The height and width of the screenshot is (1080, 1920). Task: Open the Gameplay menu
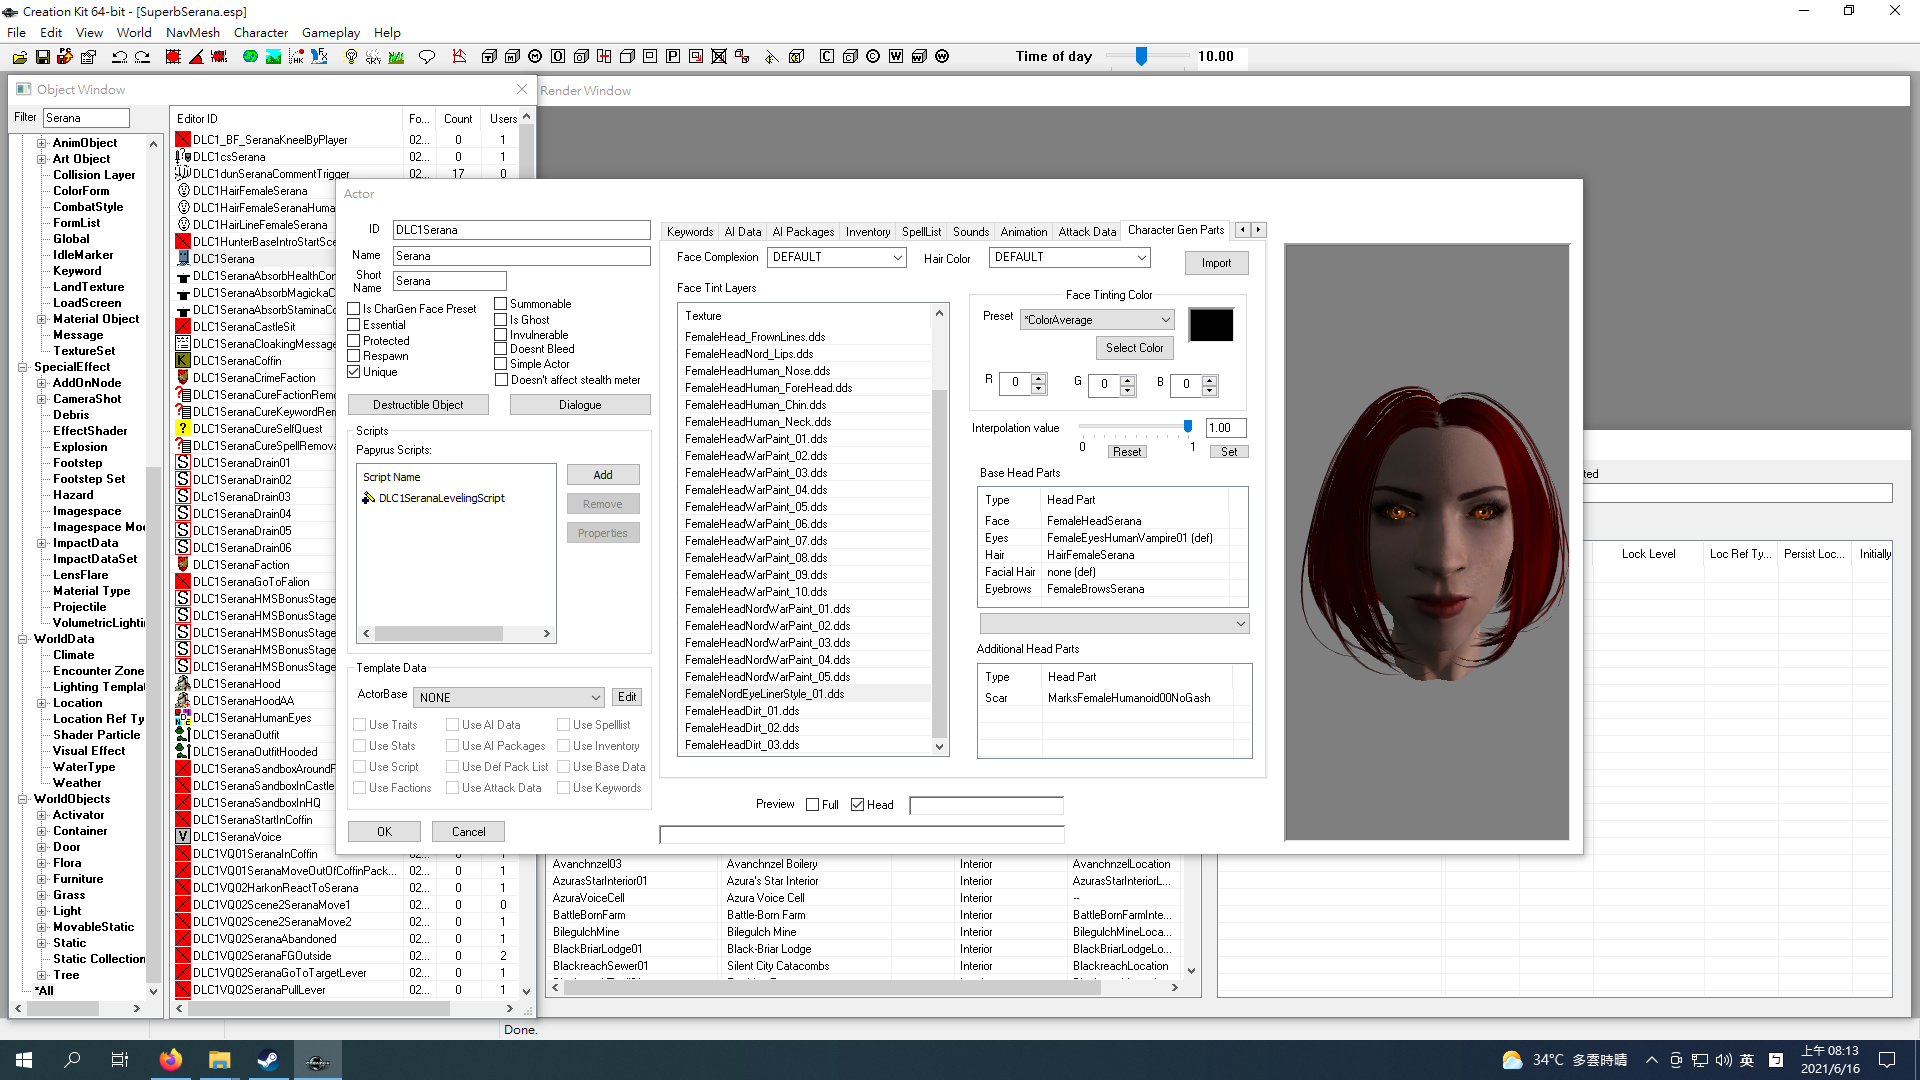(331, 33)
